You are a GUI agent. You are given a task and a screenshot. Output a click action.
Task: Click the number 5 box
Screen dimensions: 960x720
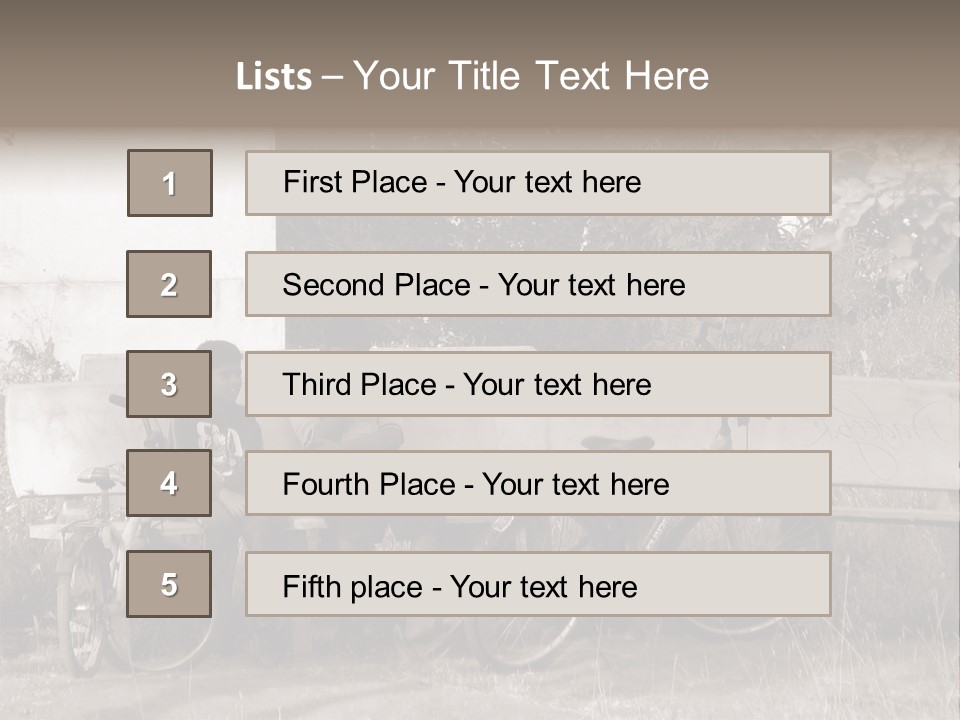coord(170,584)
